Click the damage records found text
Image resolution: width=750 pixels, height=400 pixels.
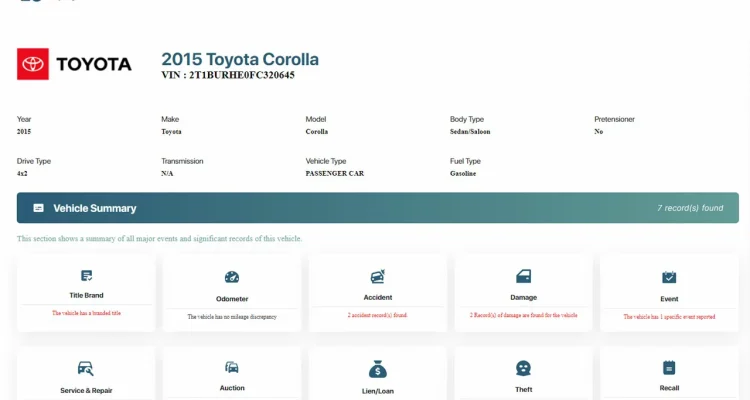click(x=523, y=315)
